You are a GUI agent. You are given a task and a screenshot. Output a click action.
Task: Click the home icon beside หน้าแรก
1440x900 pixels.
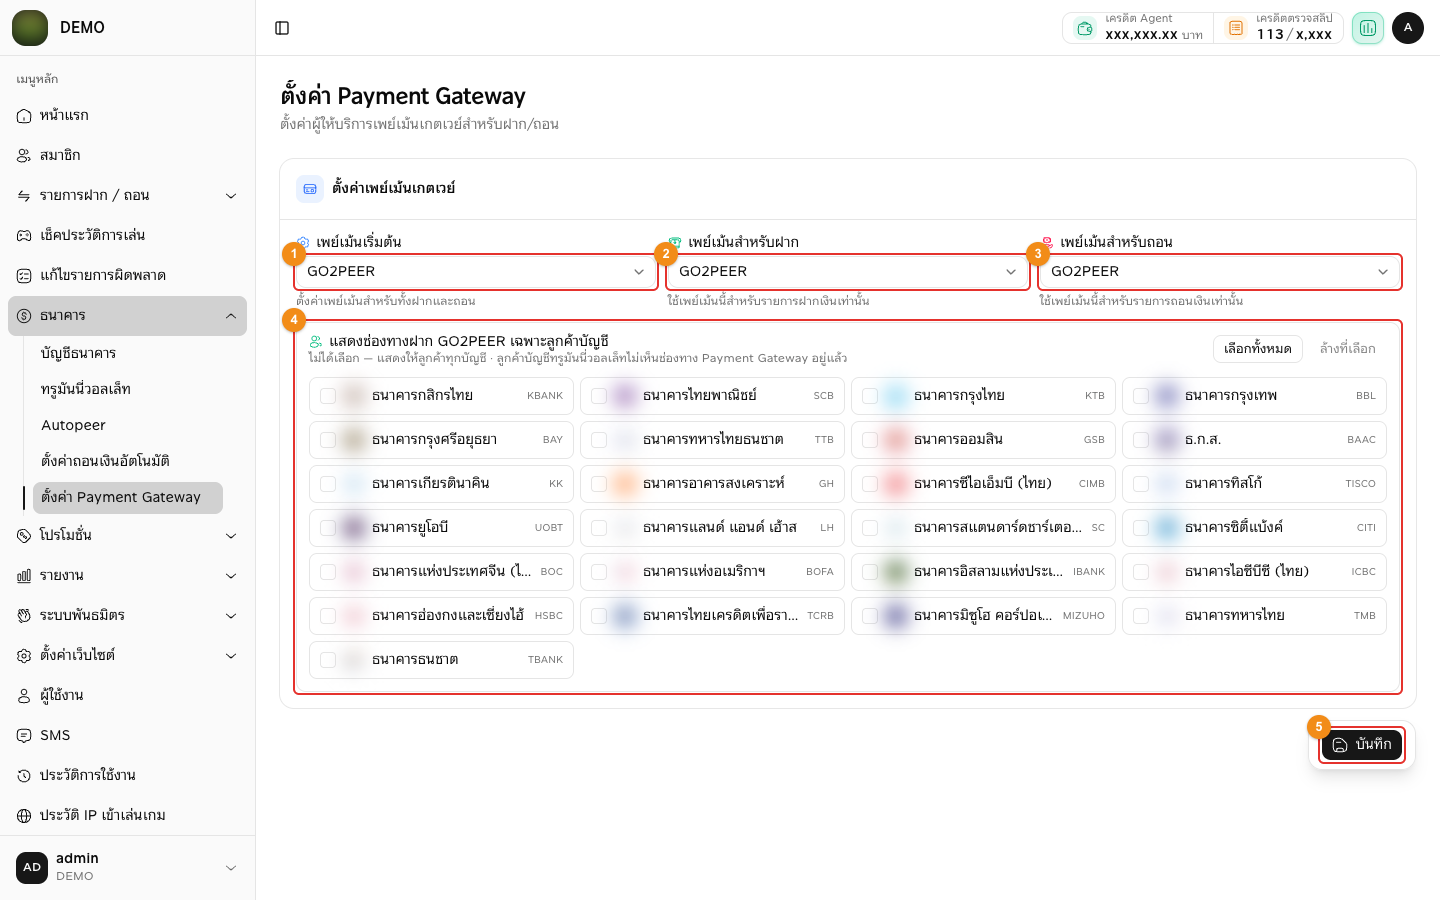tap(24, 116)
